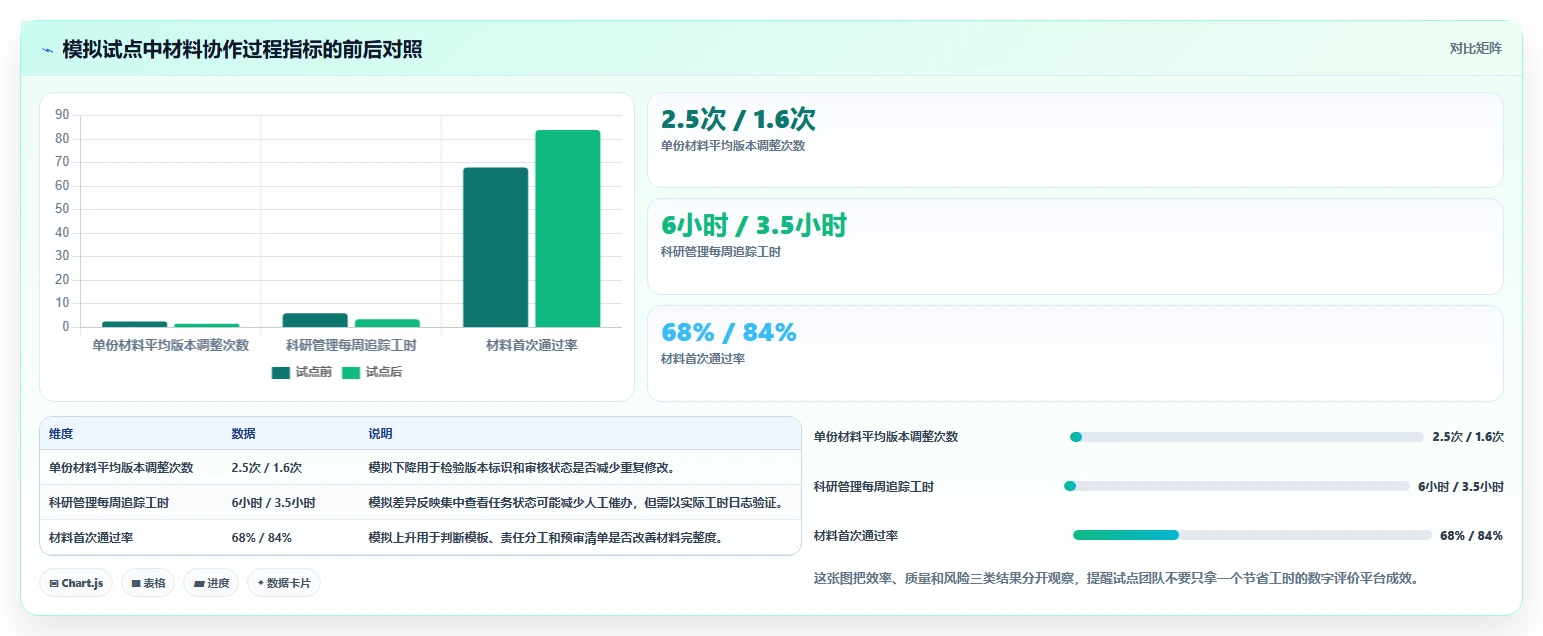Click the 维度 column header
The width and height of the screenshot is (1543, 636).
[61, 434]
